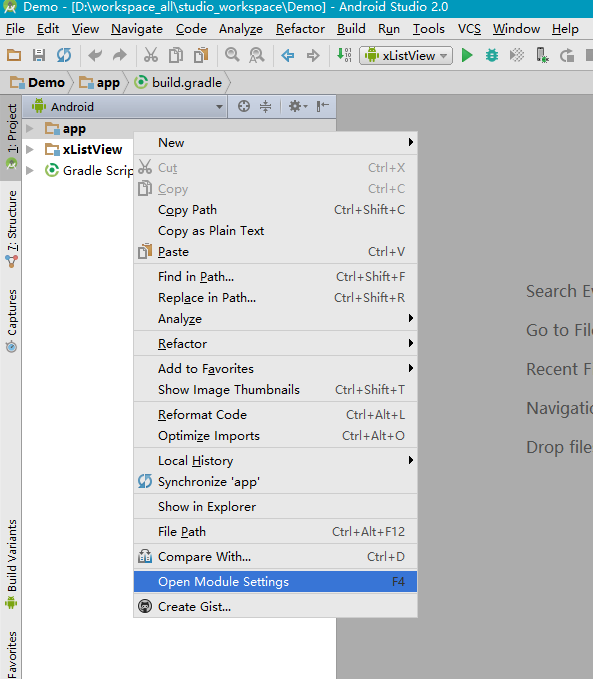Viewport: 593px width, 679px height.
Task: Open the AVD Manager phone icon
Action: tap(541, 55)
